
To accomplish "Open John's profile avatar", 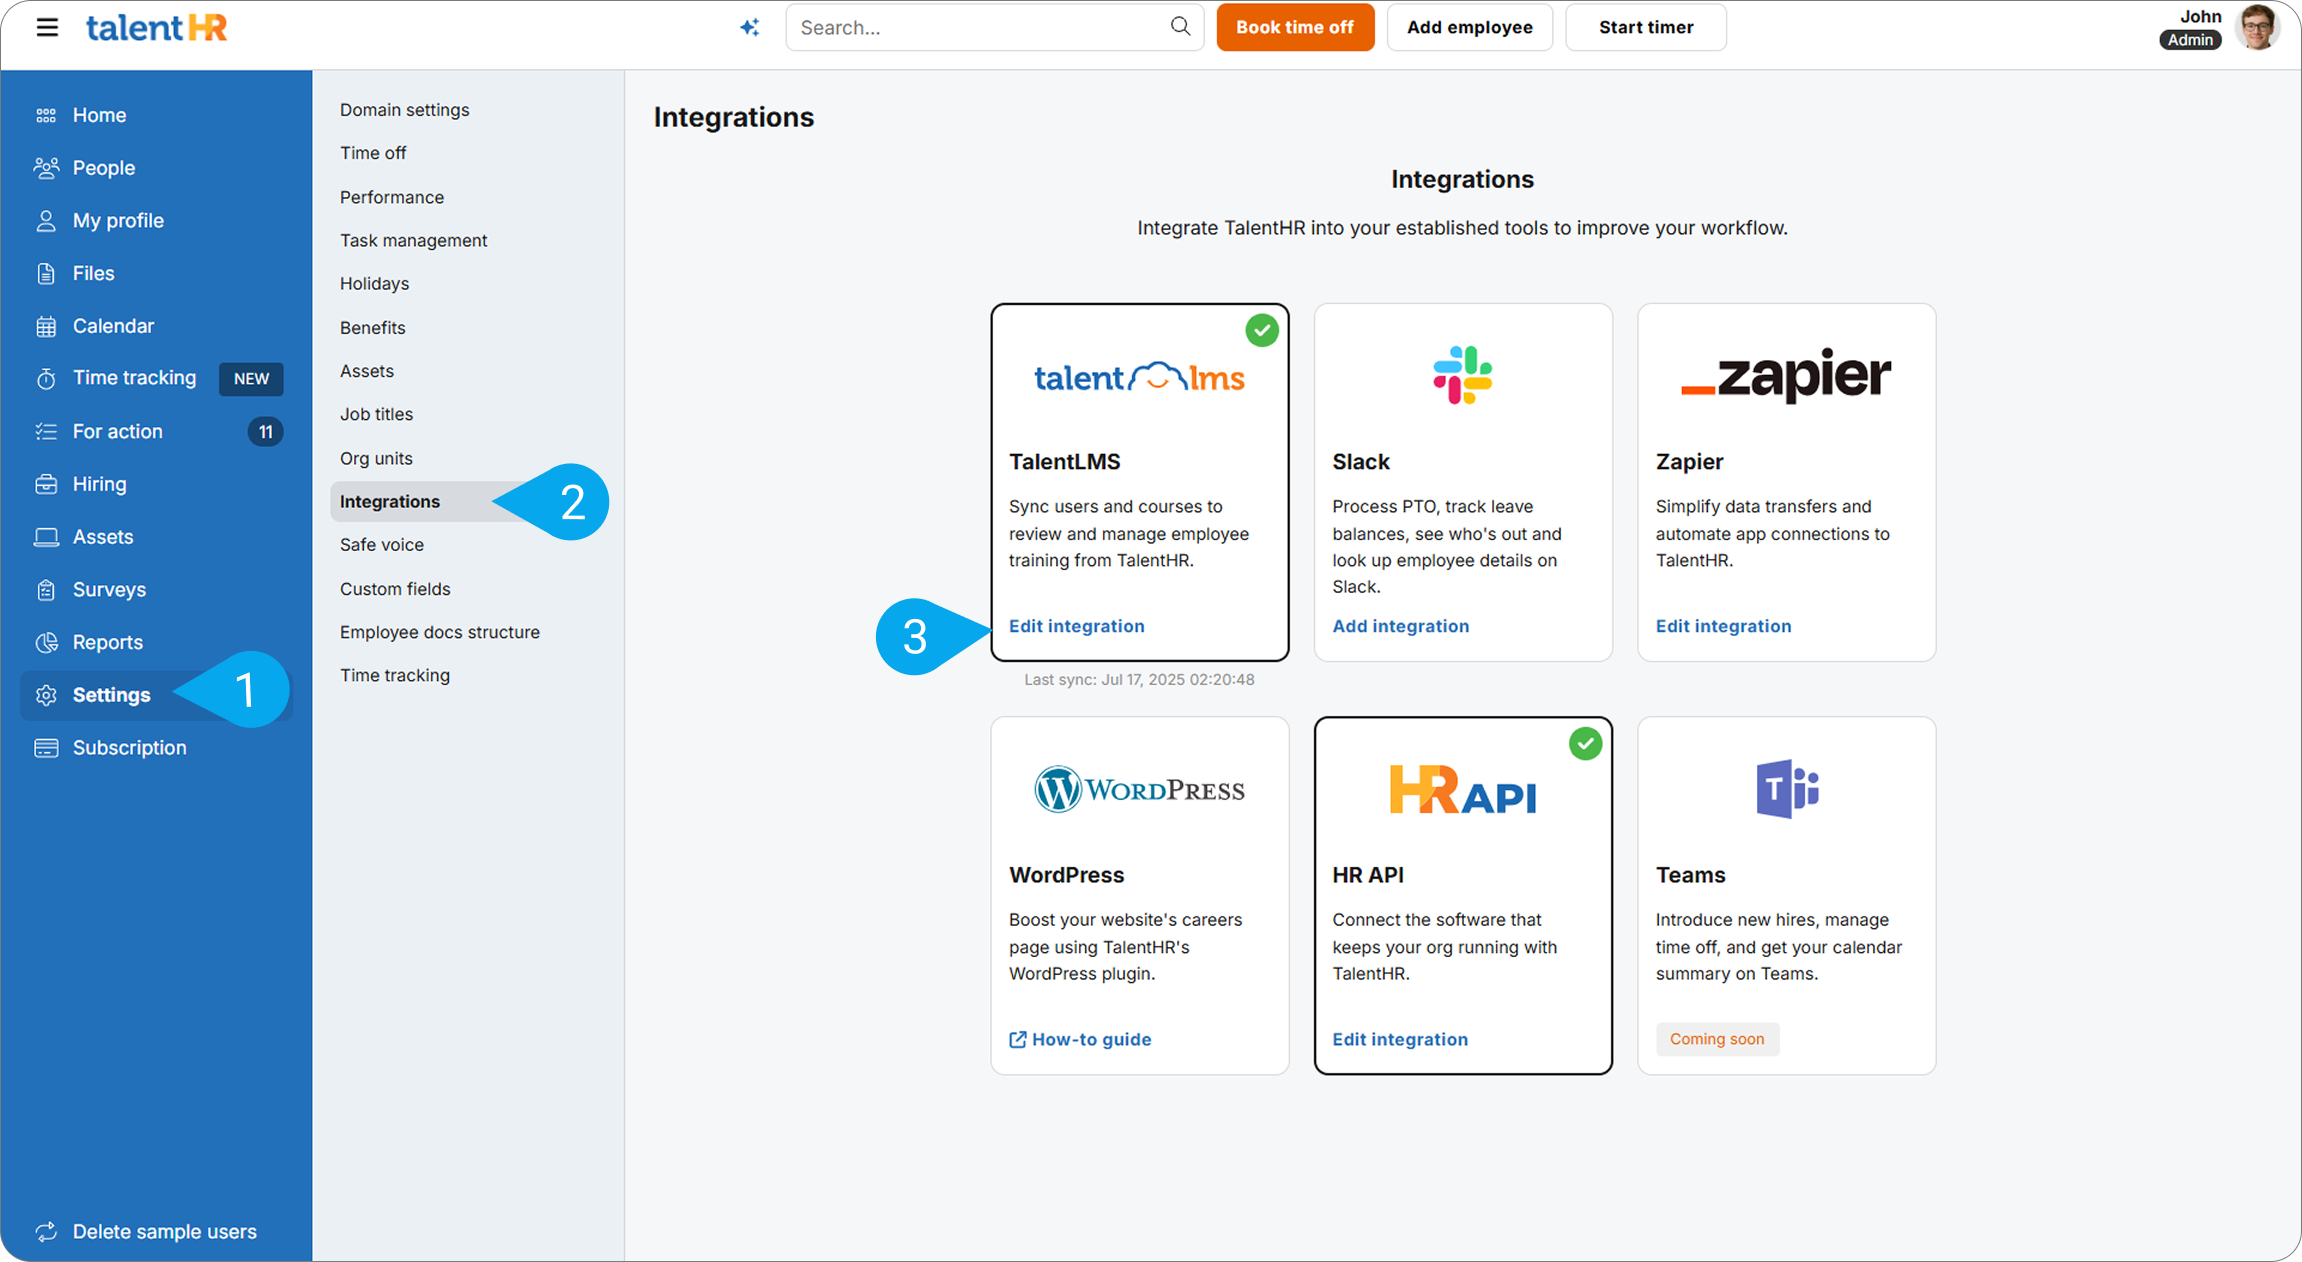I will pos(2258,27).
